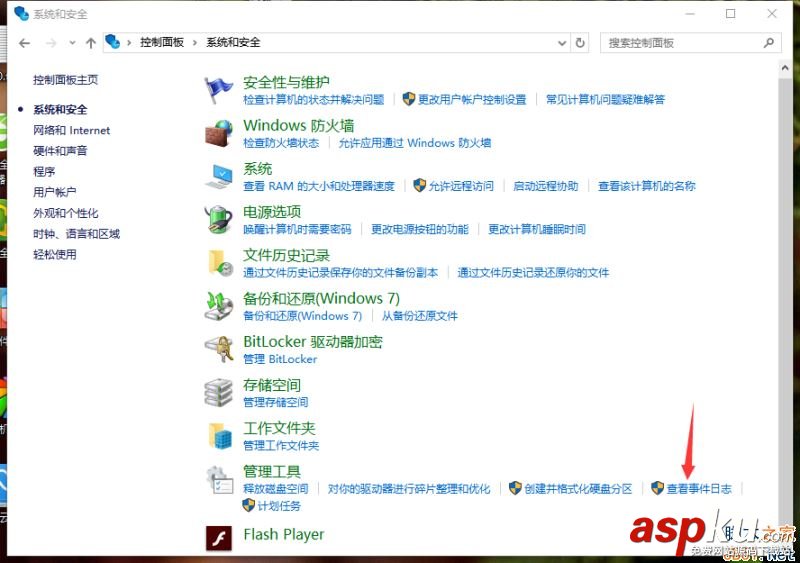Screen dimensions: 800x563
Task: Click 计划任务 link
Action: [x=279, y=506]
